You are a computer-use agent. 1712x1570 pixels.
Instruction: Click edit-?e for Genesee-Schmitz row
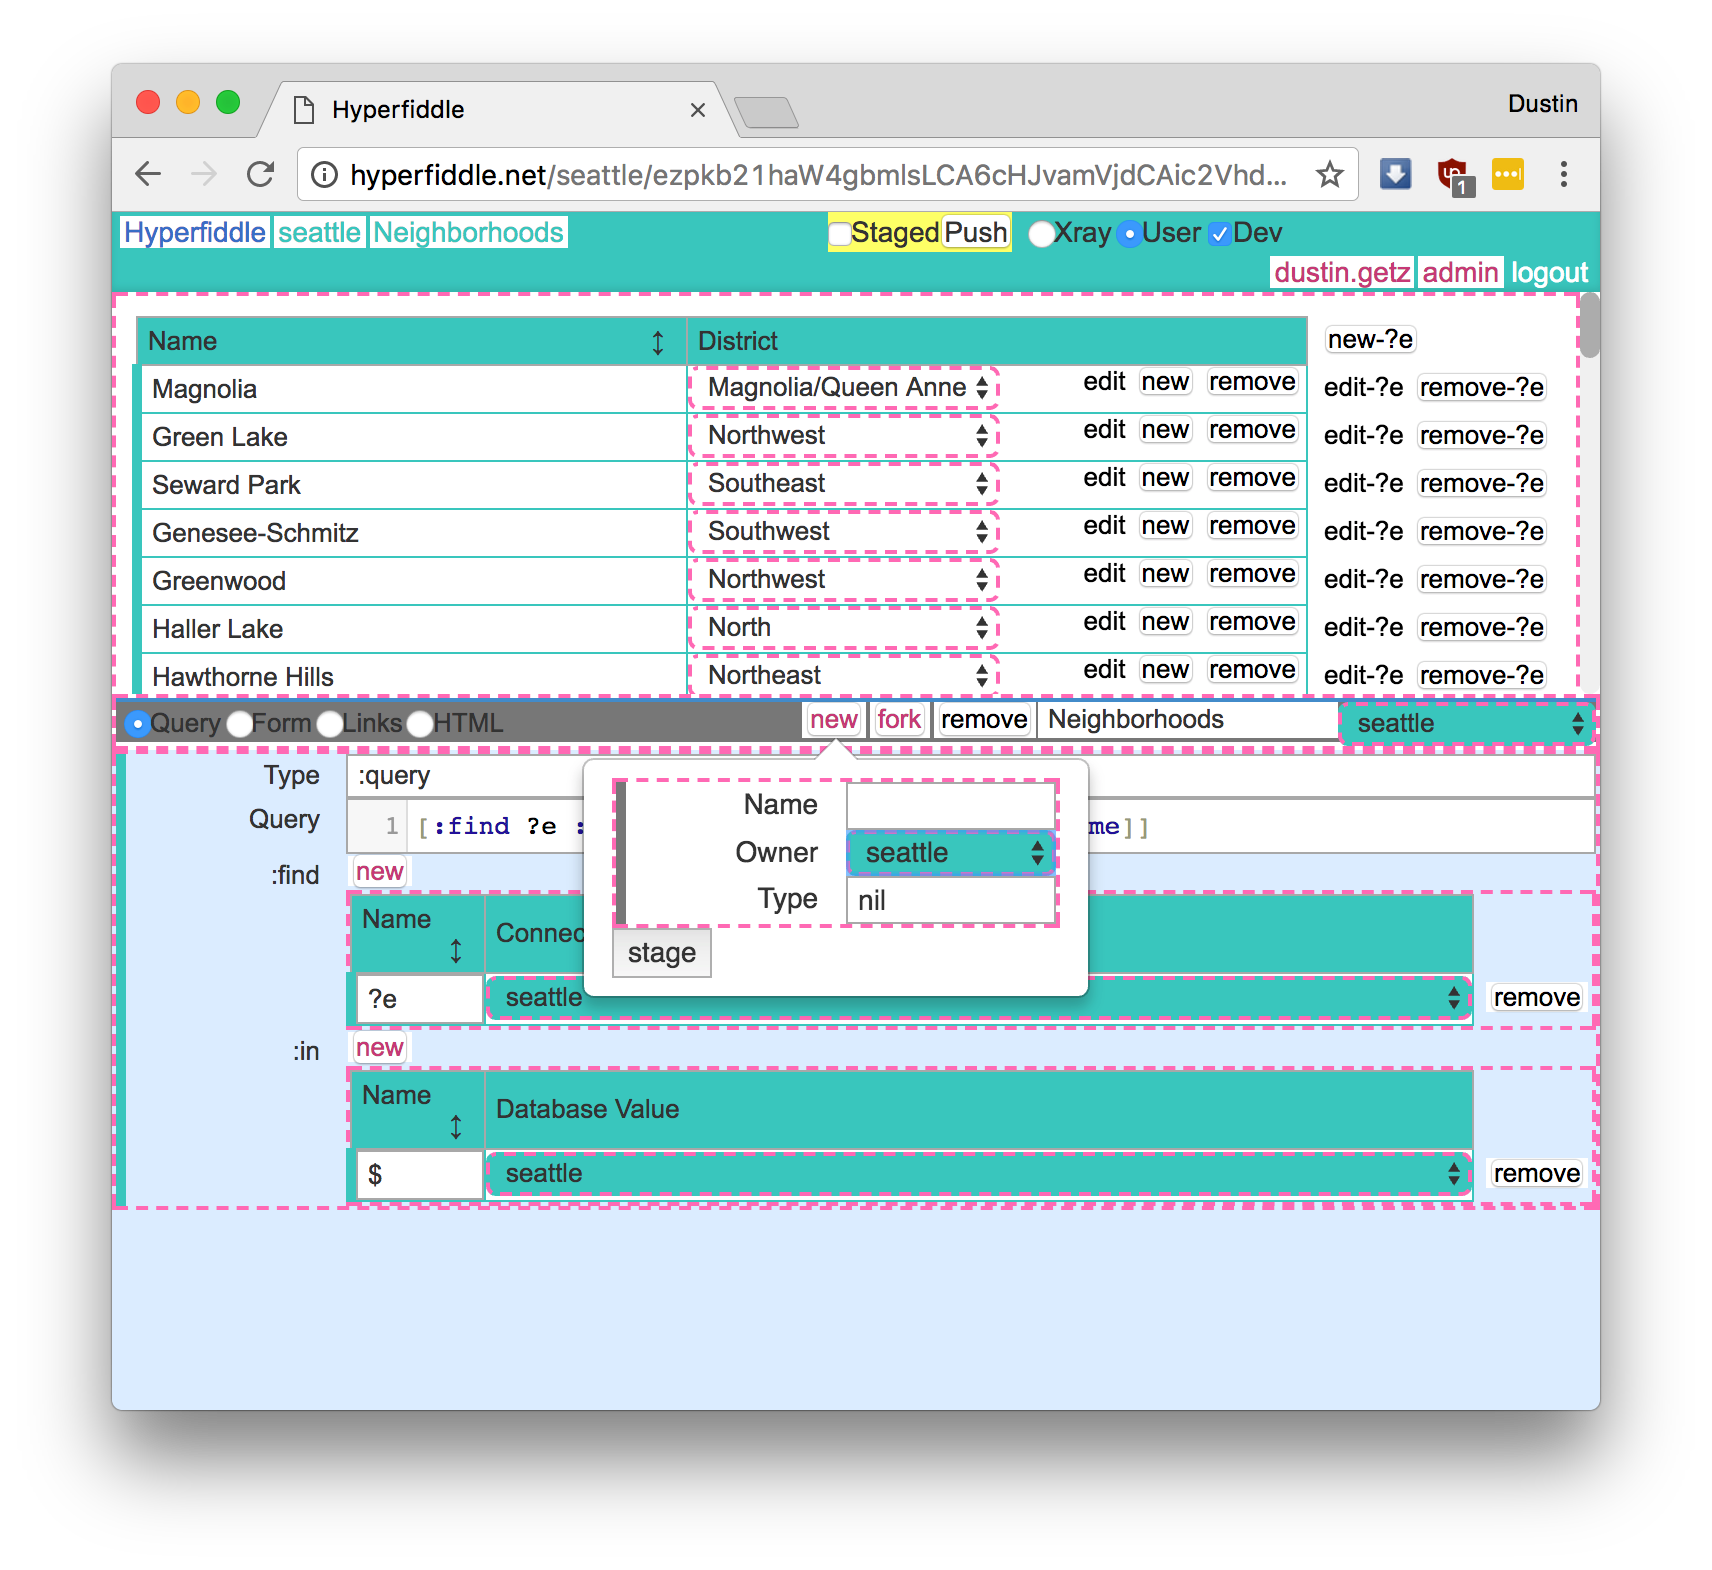point(1363,531)
